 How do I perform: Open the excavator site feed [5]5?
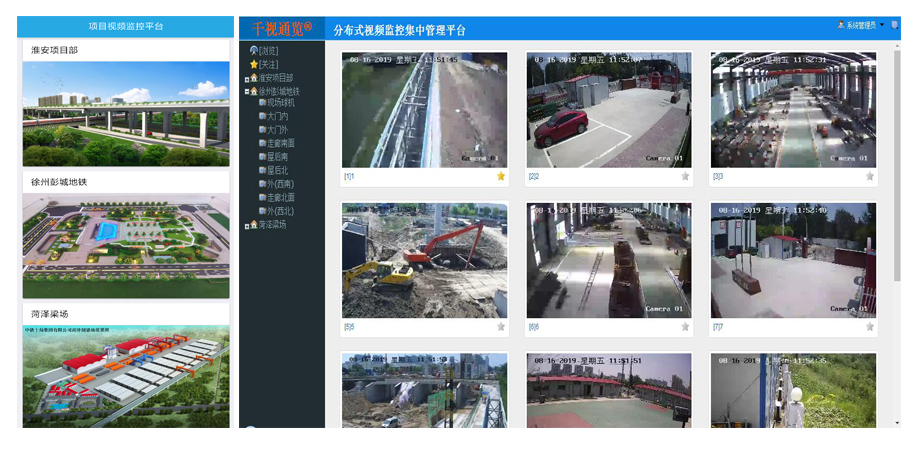[425, 260]
